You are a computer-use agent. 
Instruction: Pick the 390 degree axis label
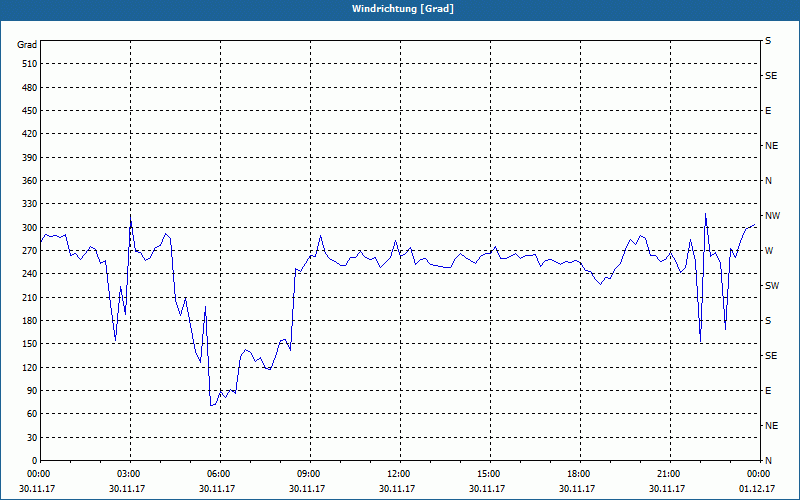30,157
